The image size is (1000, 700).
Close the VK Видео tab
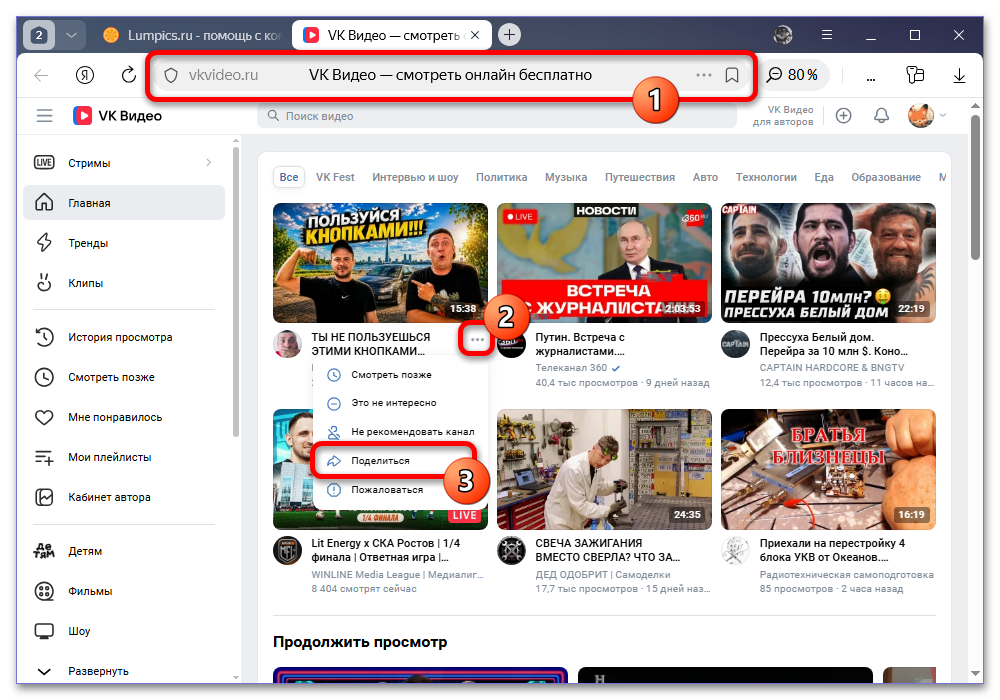click(475, 35)
